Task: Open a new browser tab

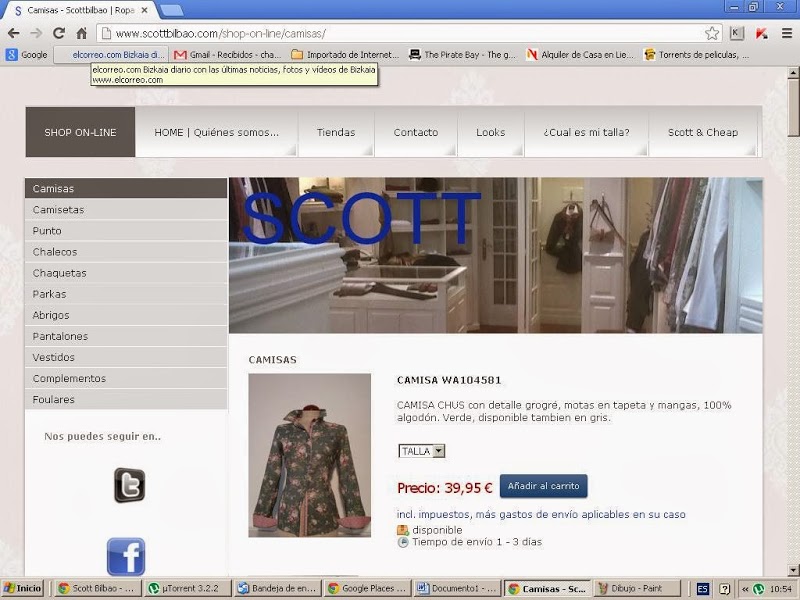Action: point(171,10)
